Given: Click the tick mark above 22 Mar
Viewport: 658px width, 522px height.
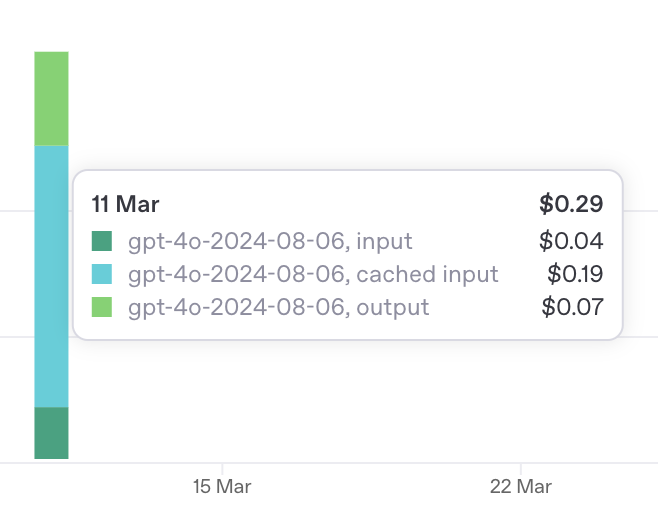Looking at the screenshot, I should 521,469.
